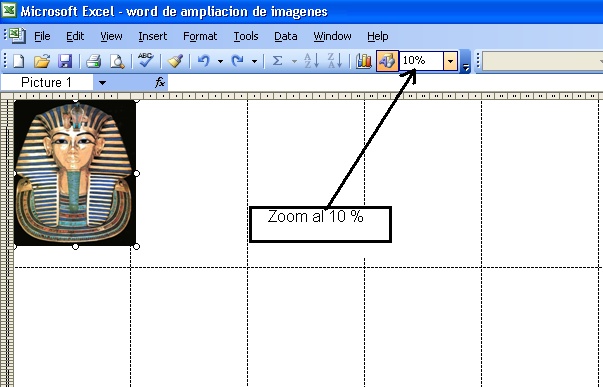This screenshot has height=387, width=603.
Task: Open the toolbar options expander
Action: click(466, 62)
